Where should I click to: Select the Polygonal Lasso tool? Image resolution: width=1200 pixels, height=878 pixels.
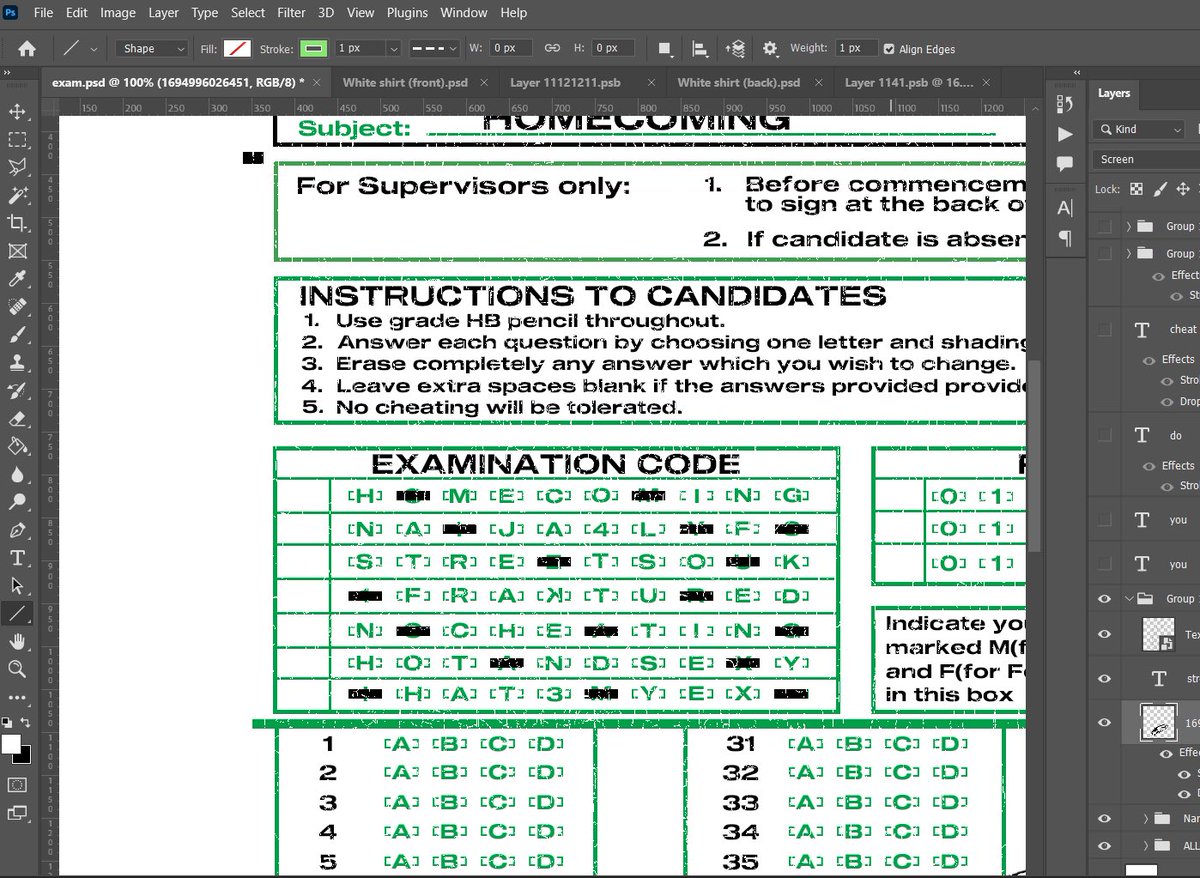click(17, 167)
